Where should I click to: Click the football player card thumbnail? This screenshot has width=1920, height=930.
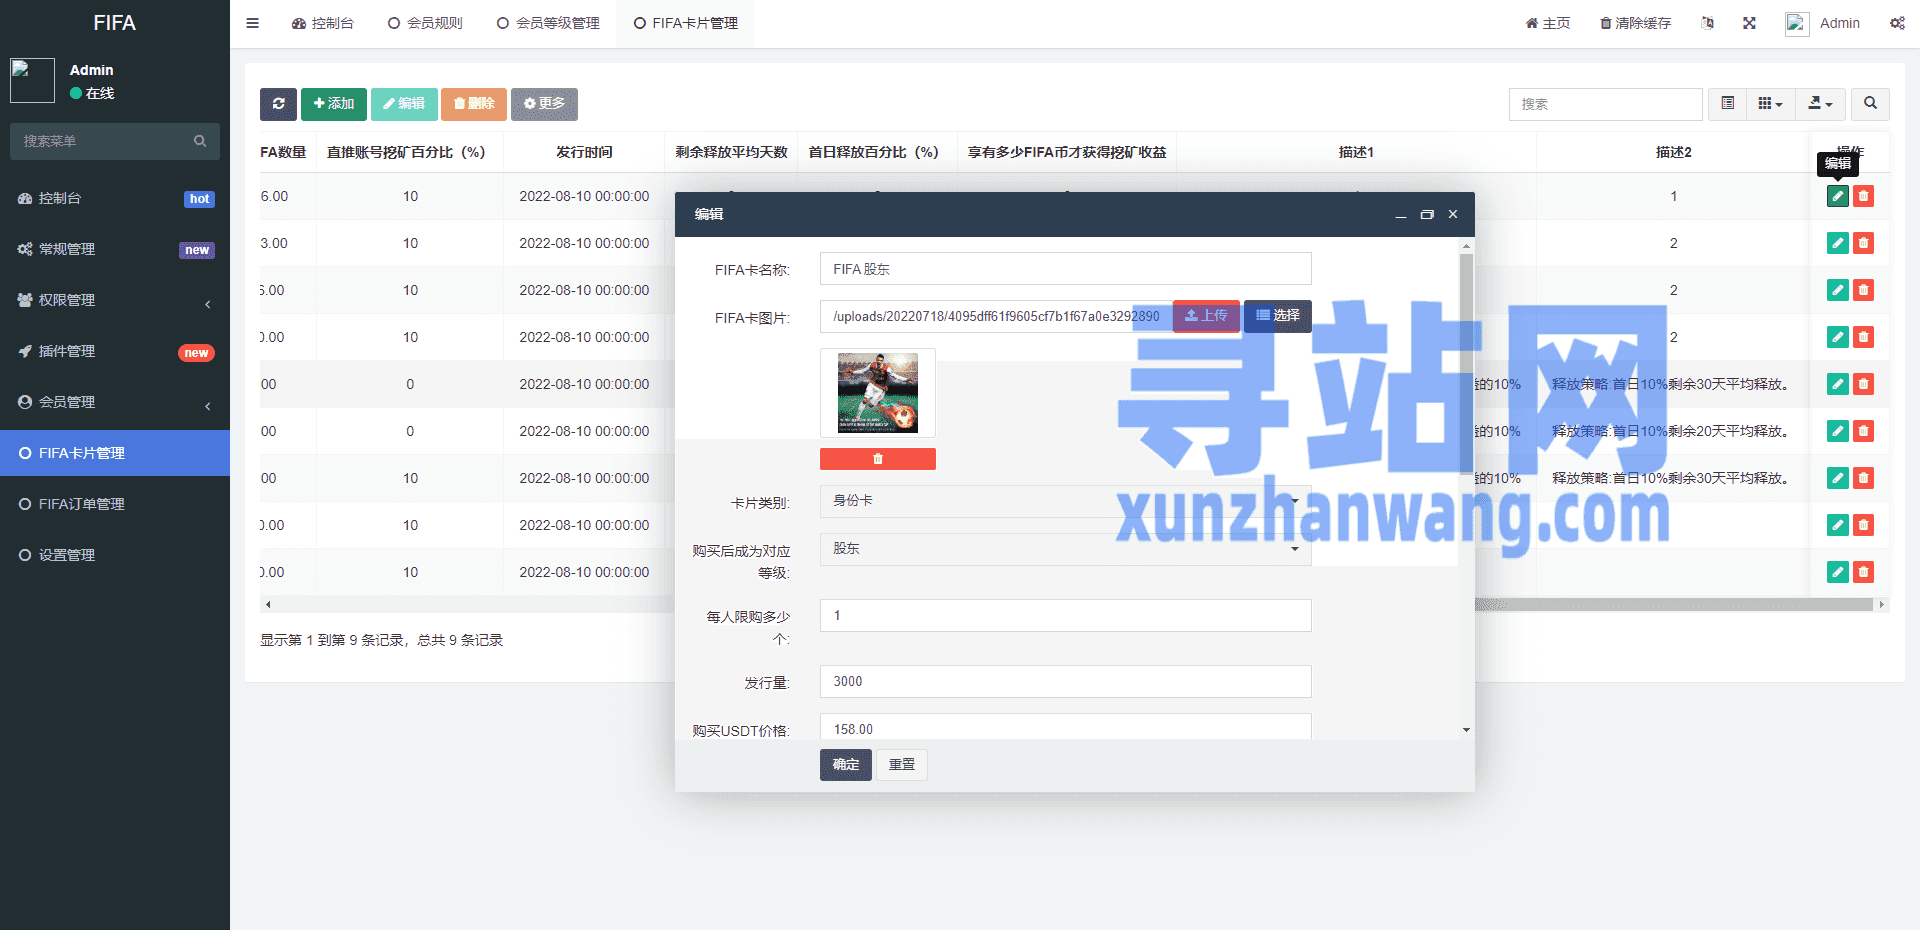pyautogui.click(x=878, y=393)
